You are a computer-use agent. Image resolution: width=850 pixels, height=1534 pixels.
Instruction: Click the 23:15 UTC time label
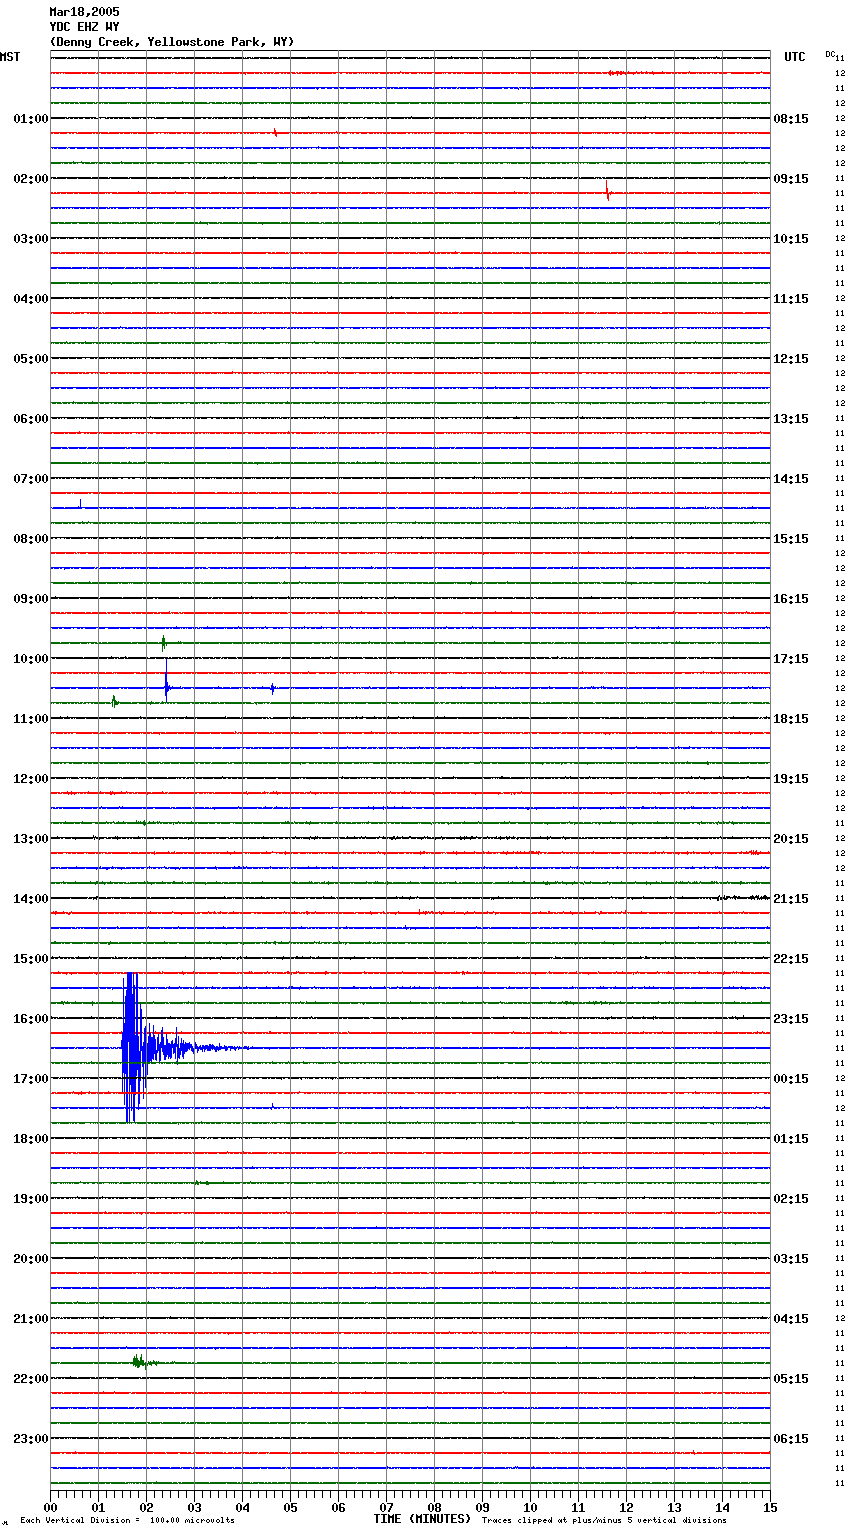(x=791, y=1019)
